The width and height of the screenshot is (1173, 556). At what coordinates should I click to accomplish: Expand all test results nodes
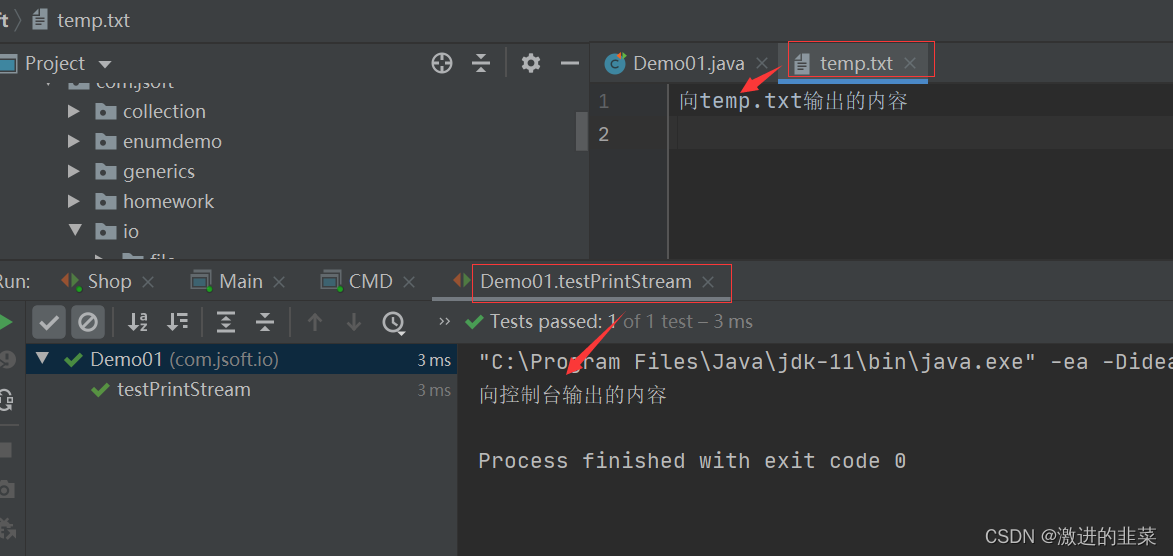click(226, 322)
